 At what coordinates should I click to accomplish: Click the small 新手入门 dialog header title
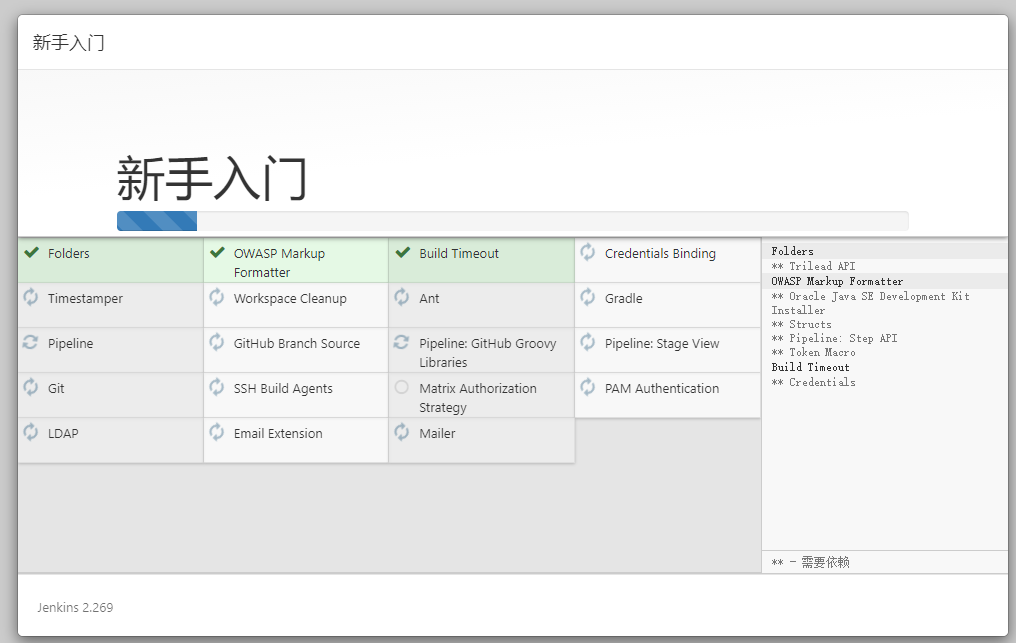(x=68, y=43)
